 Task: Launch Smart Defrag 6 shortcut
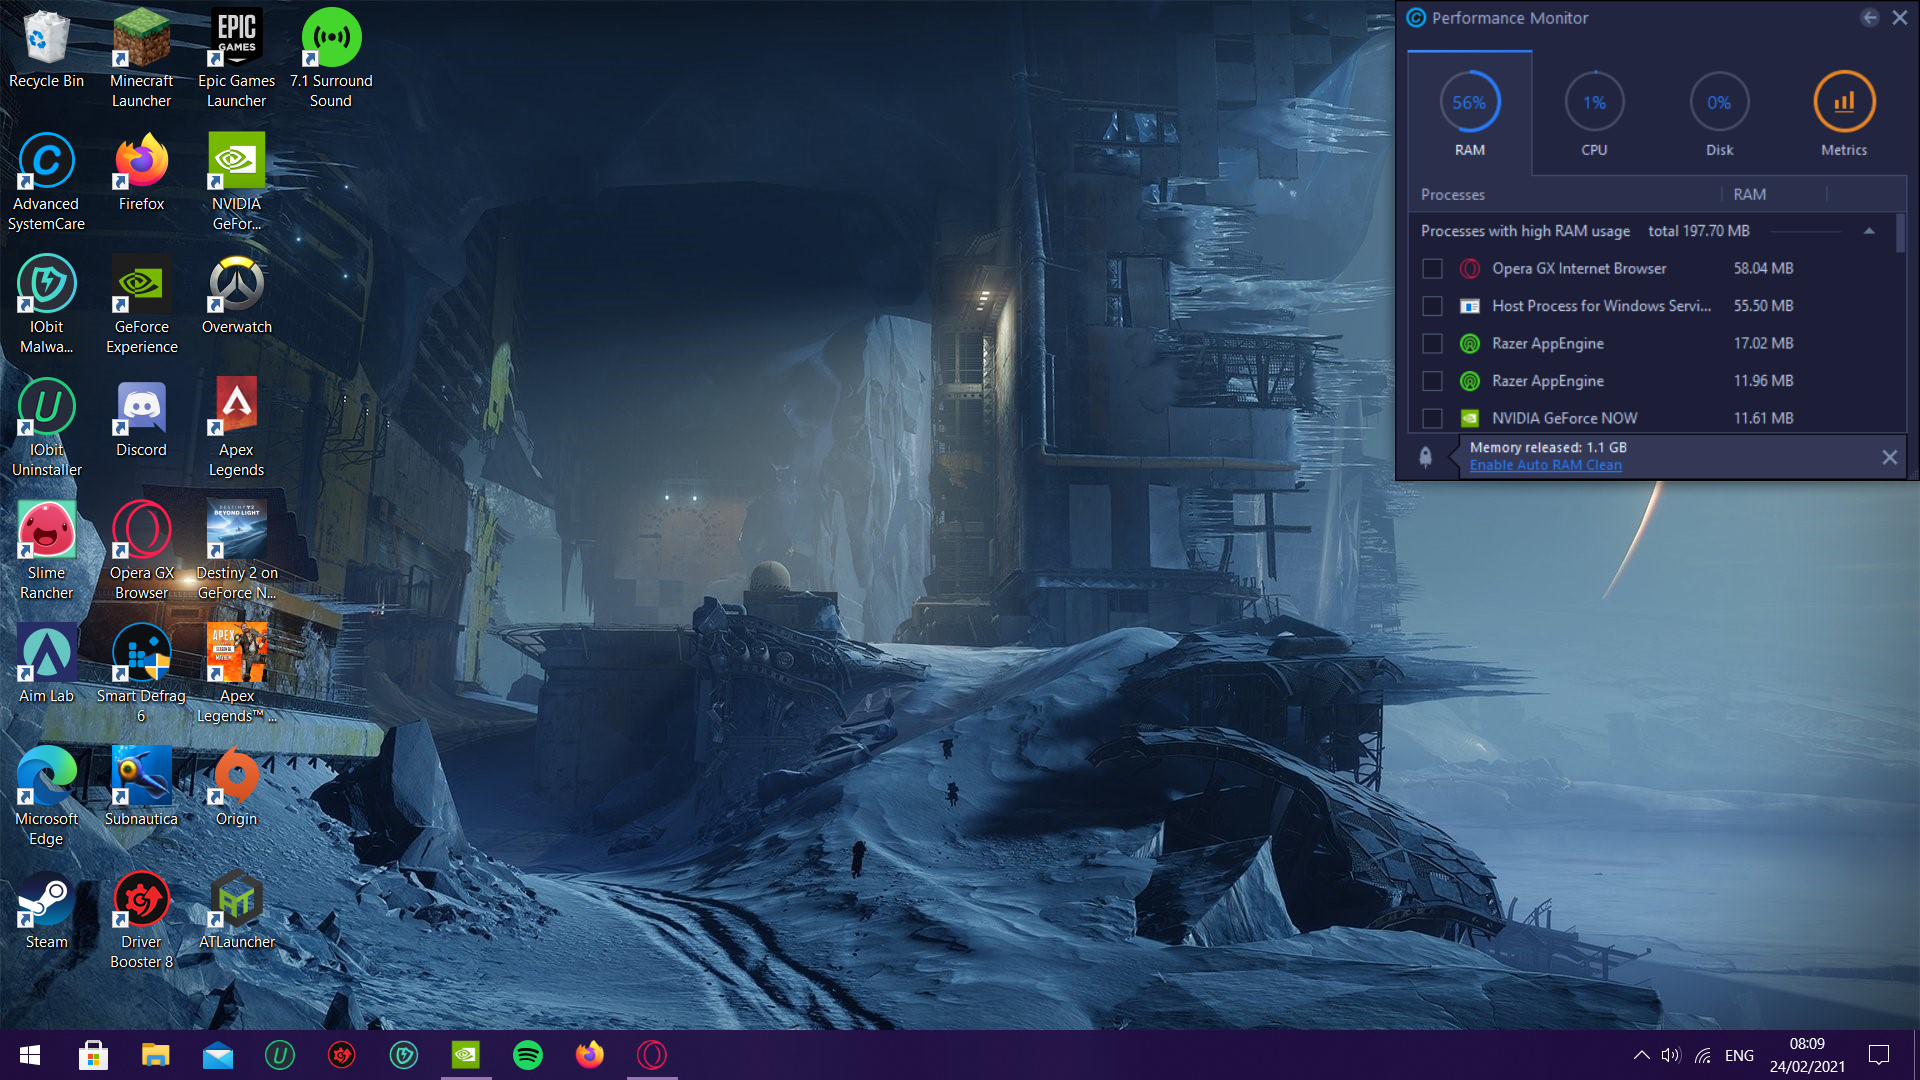(x=141, y=674)
